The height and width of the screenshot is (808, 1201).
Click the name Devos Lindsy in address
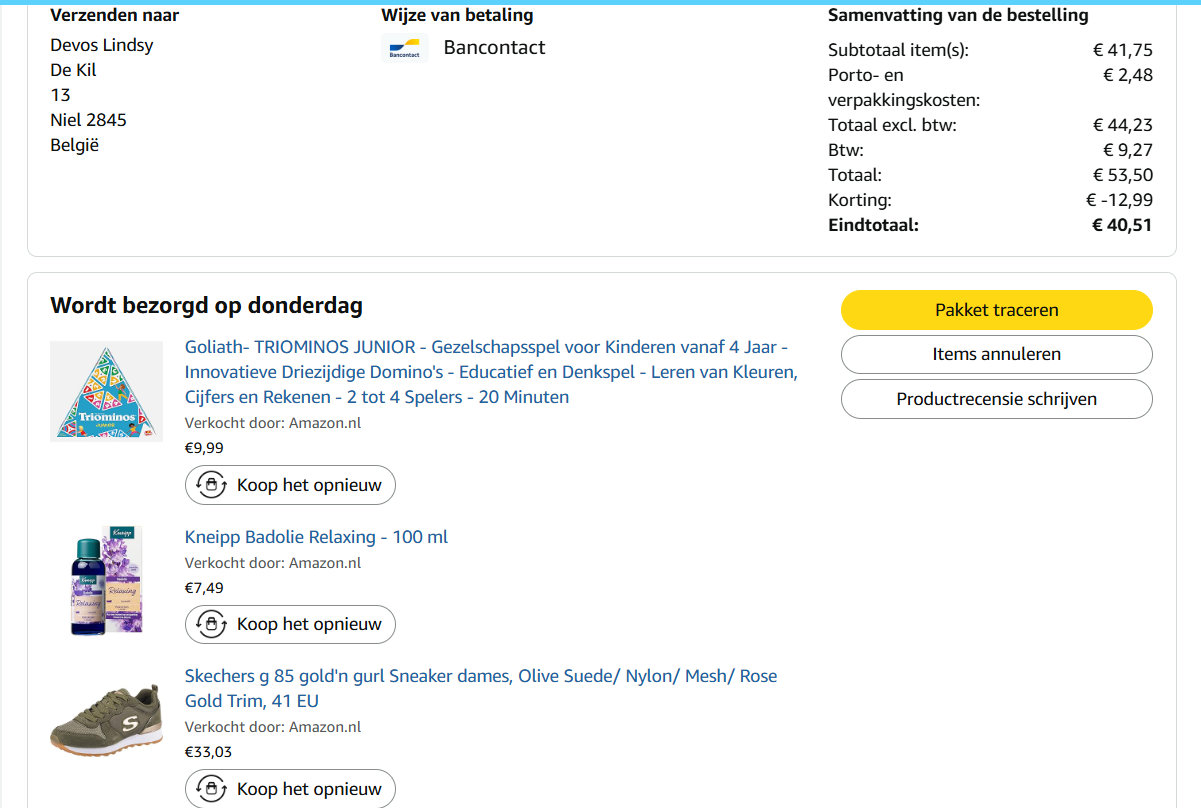pos(102,45)
